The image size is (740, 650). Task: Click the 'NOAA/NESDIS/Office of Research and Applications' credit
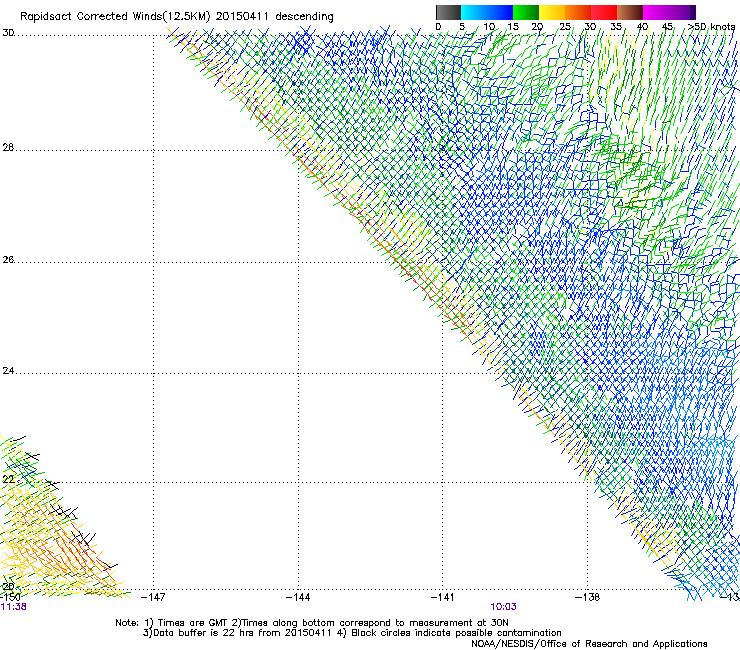(x=589, y=644)
